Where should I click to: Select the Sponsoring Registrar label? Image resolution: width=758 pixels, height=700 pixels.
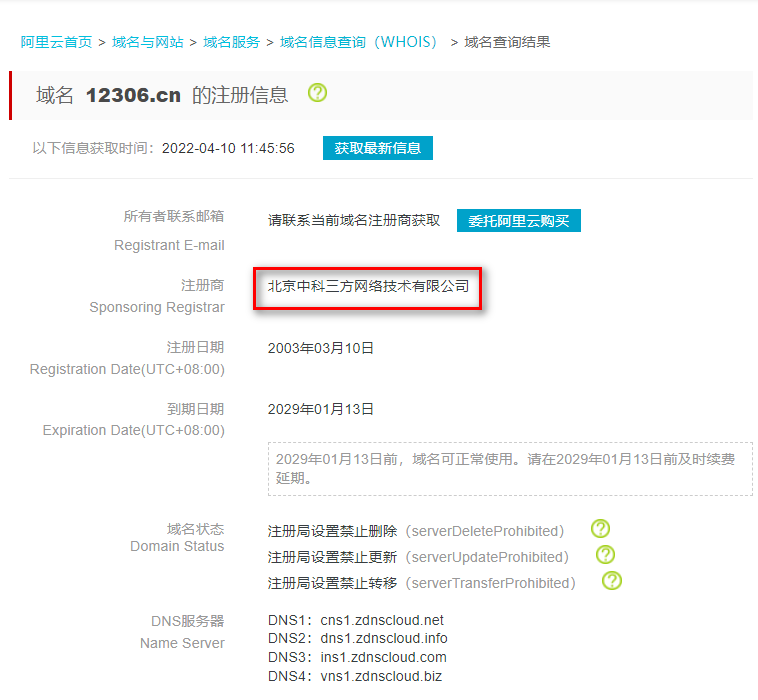[157, 307]
